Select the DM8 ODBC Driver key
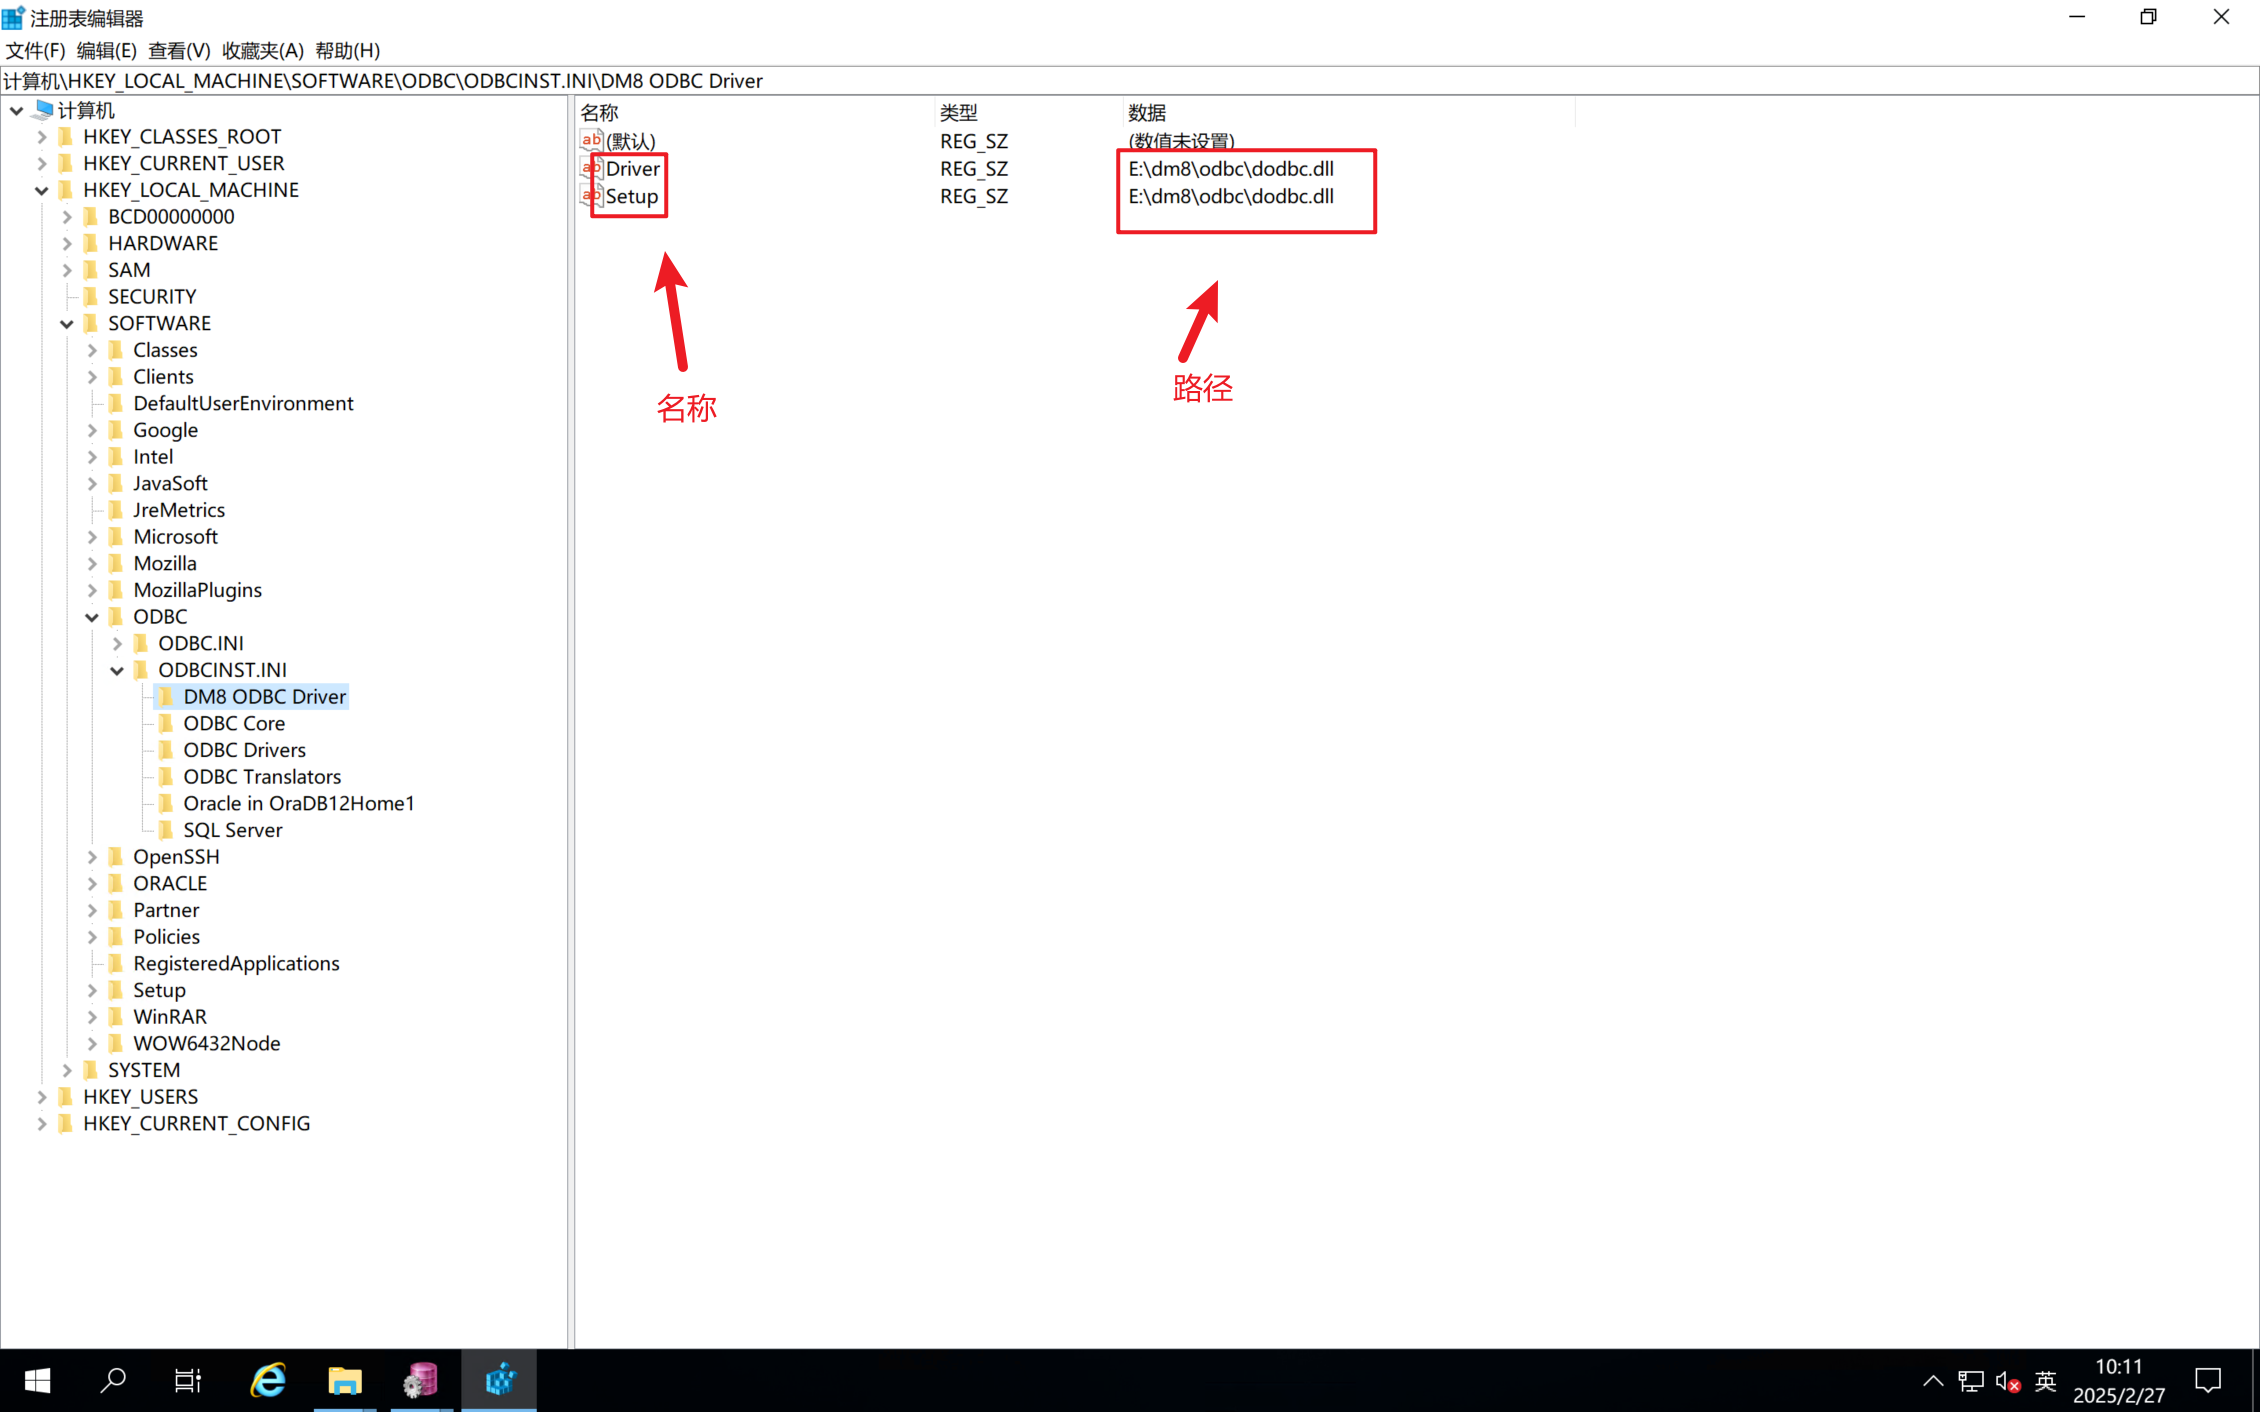The width and height of the screenshot is (2260, 1412). (x=264, y=696)
